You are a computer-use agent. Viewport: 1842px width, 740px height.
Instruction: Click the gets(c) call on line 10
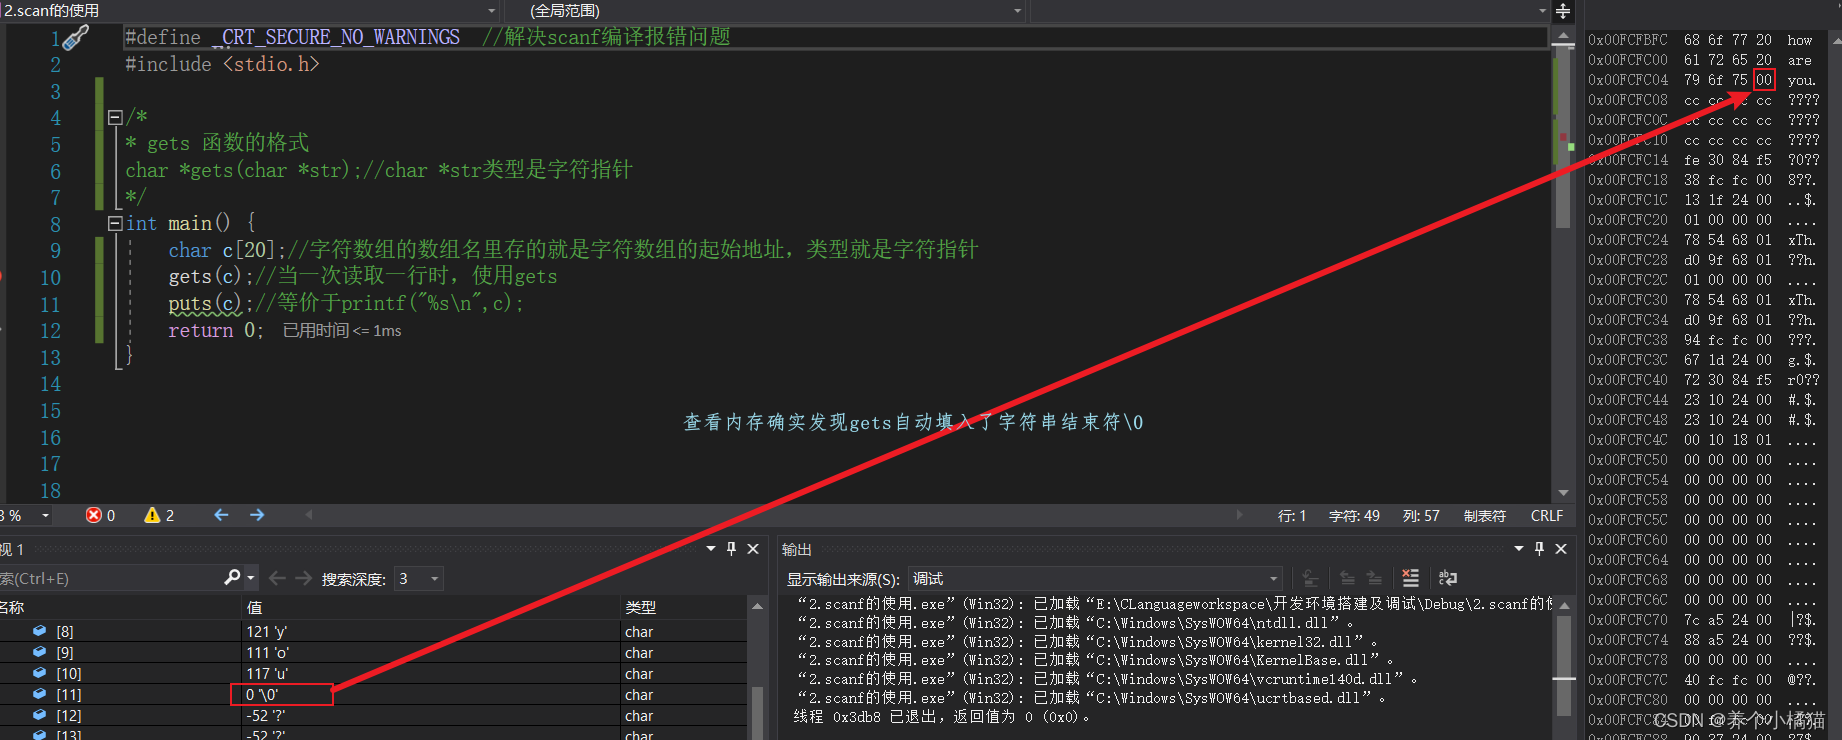click(x=204, y=276)
